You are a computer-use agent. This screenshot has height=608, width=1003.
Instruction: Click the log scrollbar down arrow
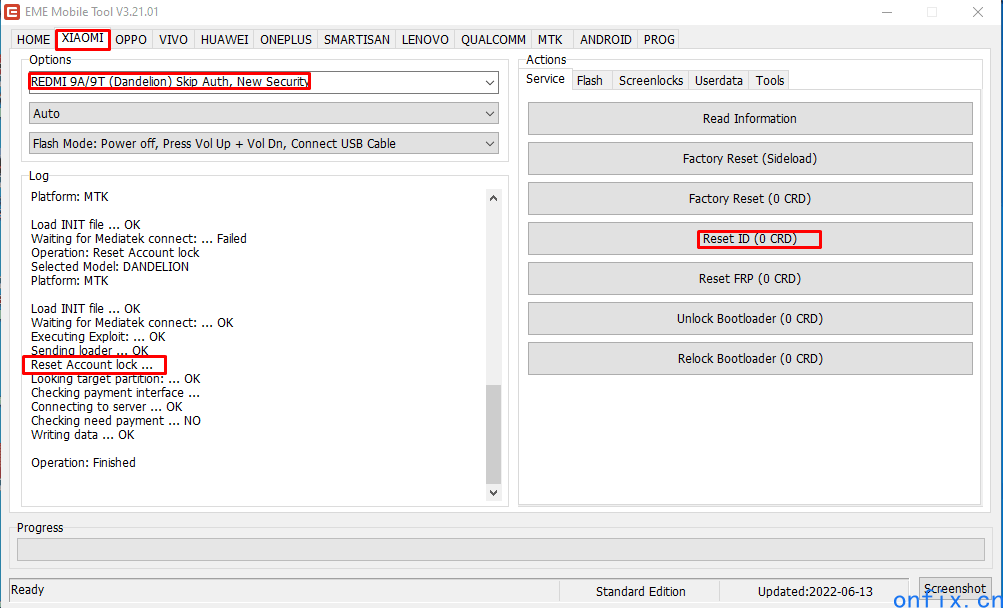[x=493, y=493]
